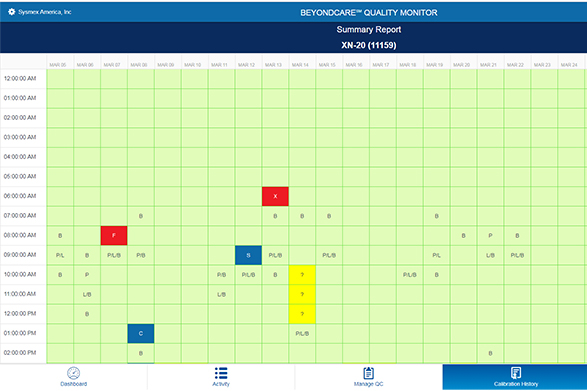587x391 pixels.
Task: Click the Manage QC tab label
Action: pos(368,384)
